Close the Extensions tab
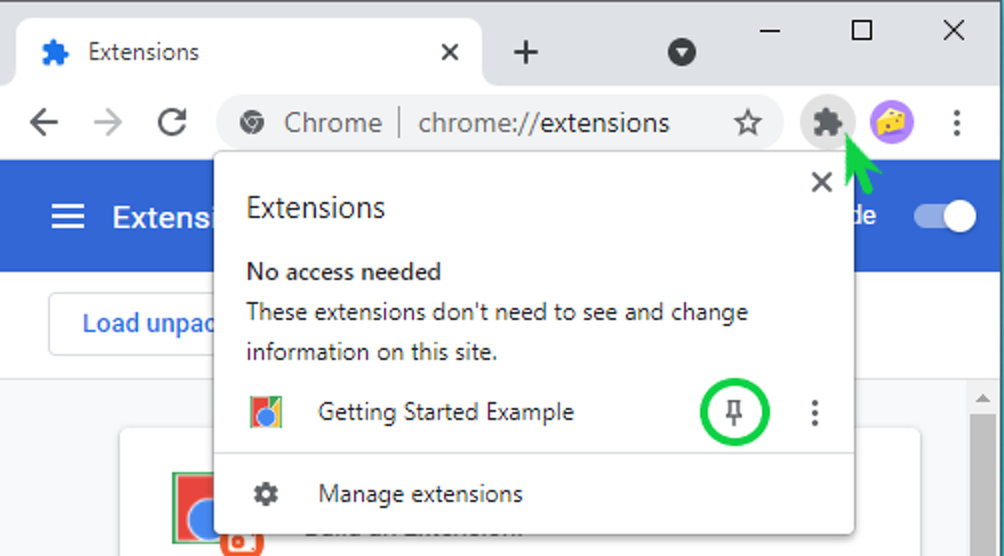The width and height of the screenshot is (1004, 556). click(450, 52)
